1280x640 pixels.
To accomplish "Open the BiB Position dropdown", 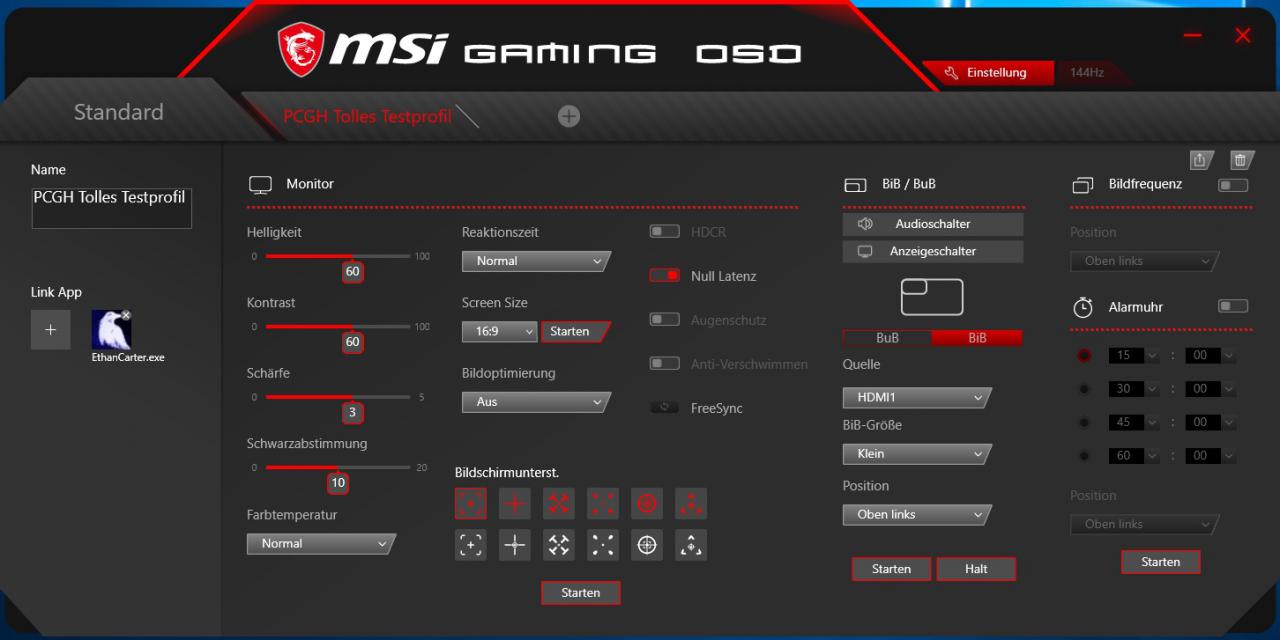I will coord(918,515).
